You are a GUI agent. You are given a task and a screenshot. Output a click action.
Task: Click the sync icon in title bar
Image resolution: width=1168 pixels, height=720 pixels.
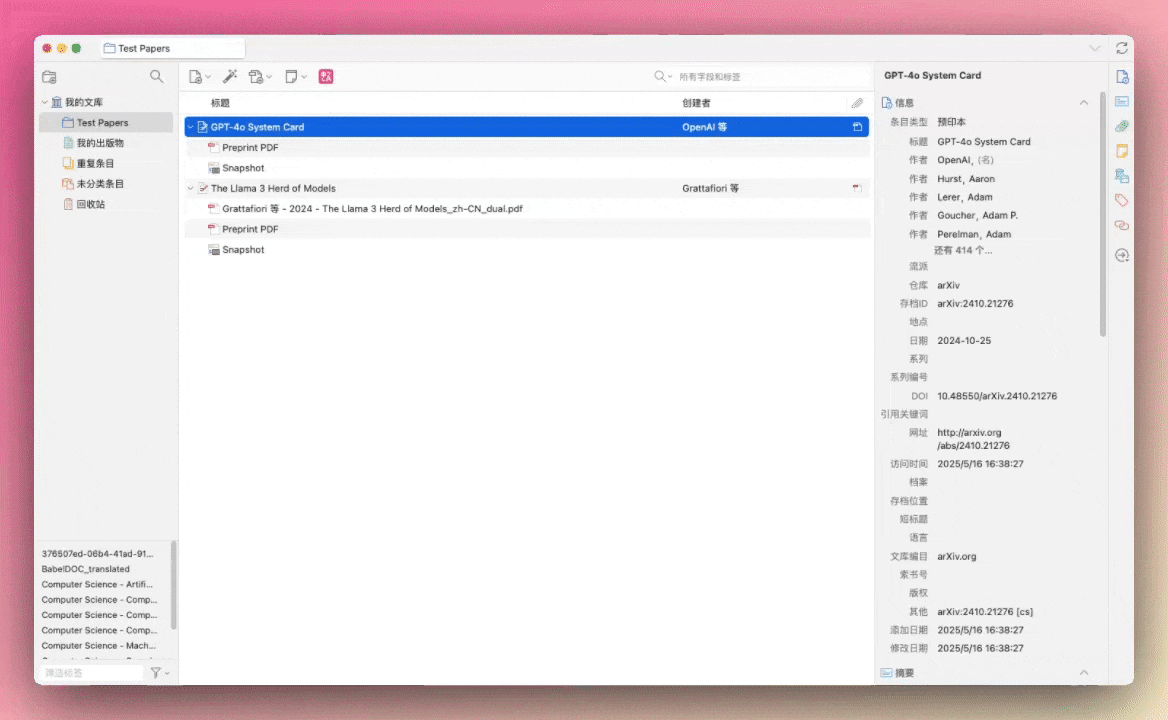pos(1121,48)
